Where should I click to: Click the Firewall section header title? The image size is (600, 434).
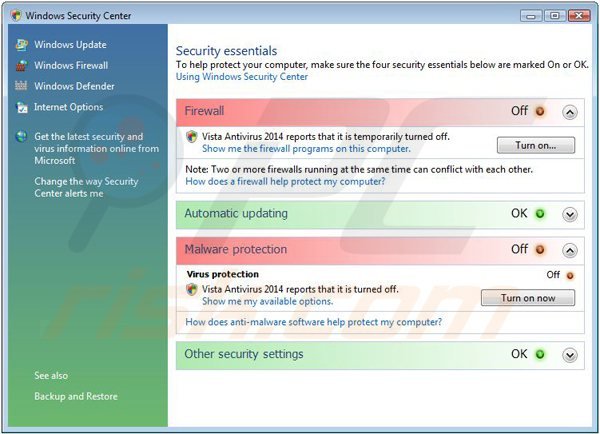(x=204, y=111)
